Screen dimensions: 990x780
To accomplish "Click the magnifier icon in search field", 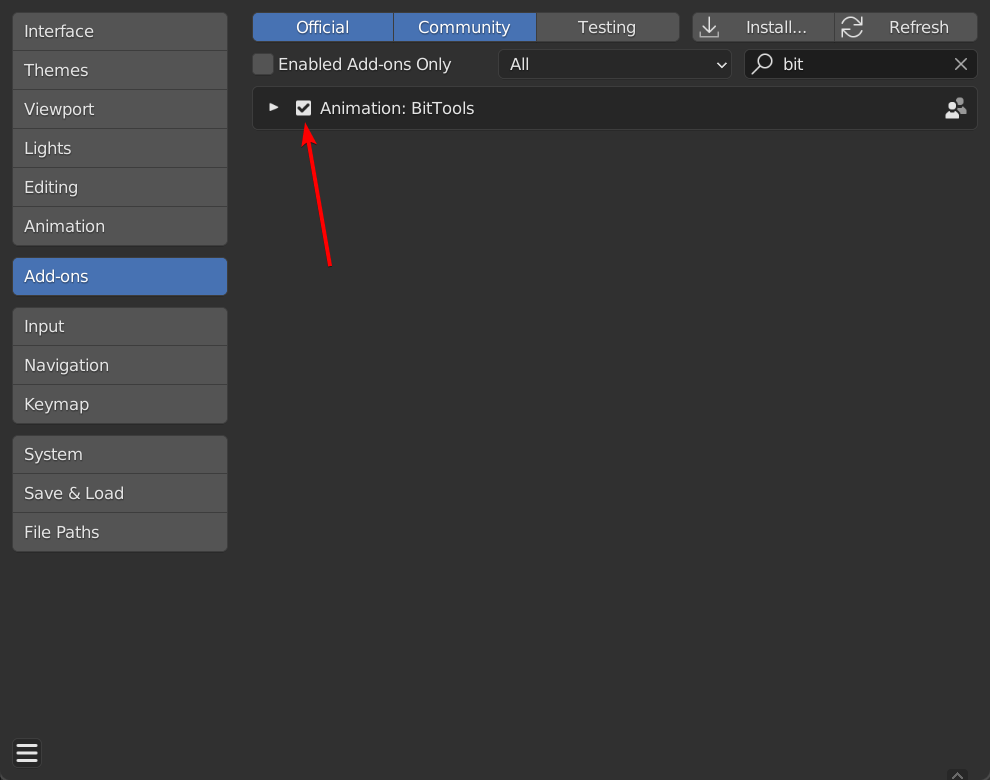I will coord(763,64).
